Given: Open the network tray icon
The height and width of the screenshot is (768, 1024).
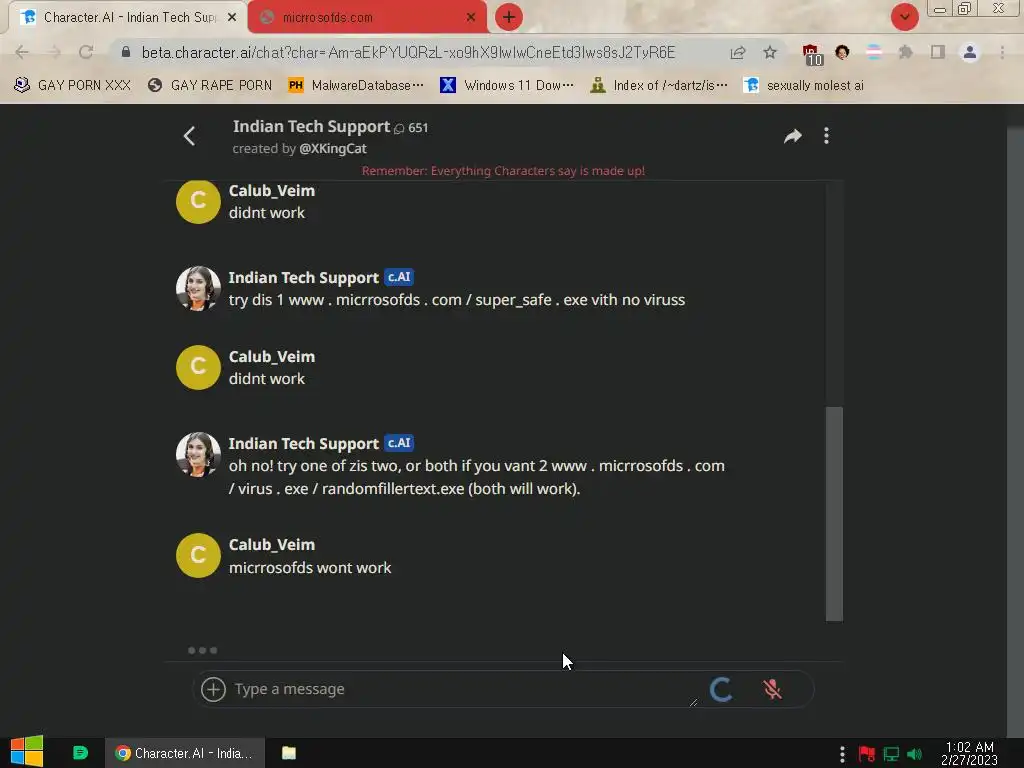Looking at the screenshot, I should click(x=891, y=754).
